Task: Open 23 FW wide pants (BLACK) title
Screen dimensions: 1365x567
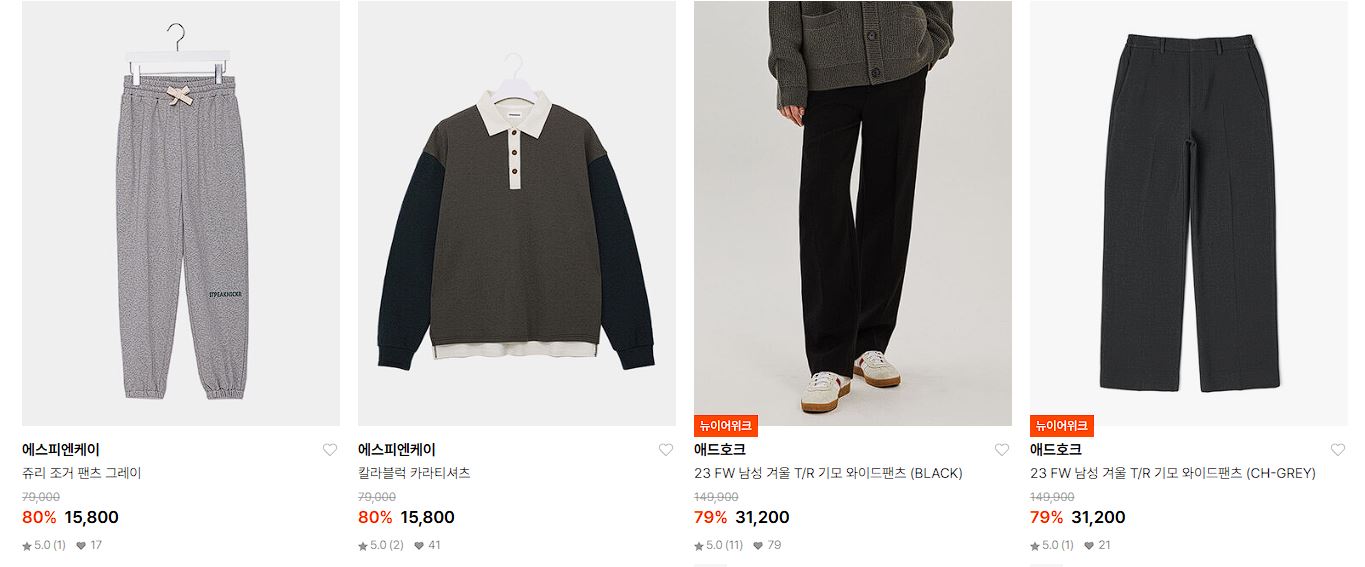Action: [x=828, y=473]
